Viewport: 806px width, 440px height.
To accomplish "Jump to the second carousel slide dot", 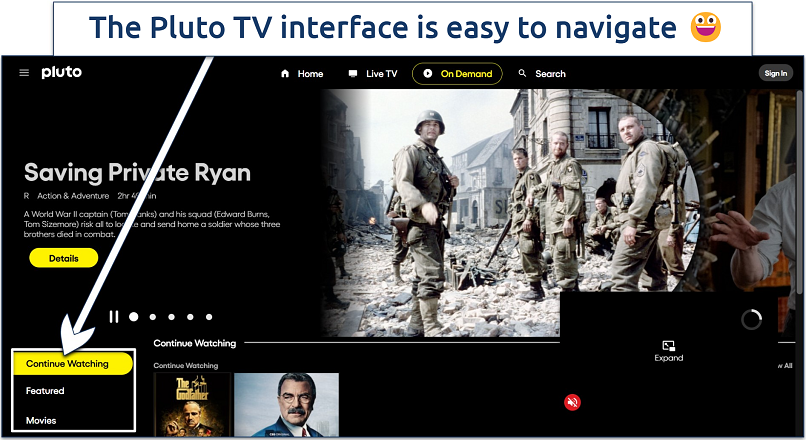I will click(153, 317).
